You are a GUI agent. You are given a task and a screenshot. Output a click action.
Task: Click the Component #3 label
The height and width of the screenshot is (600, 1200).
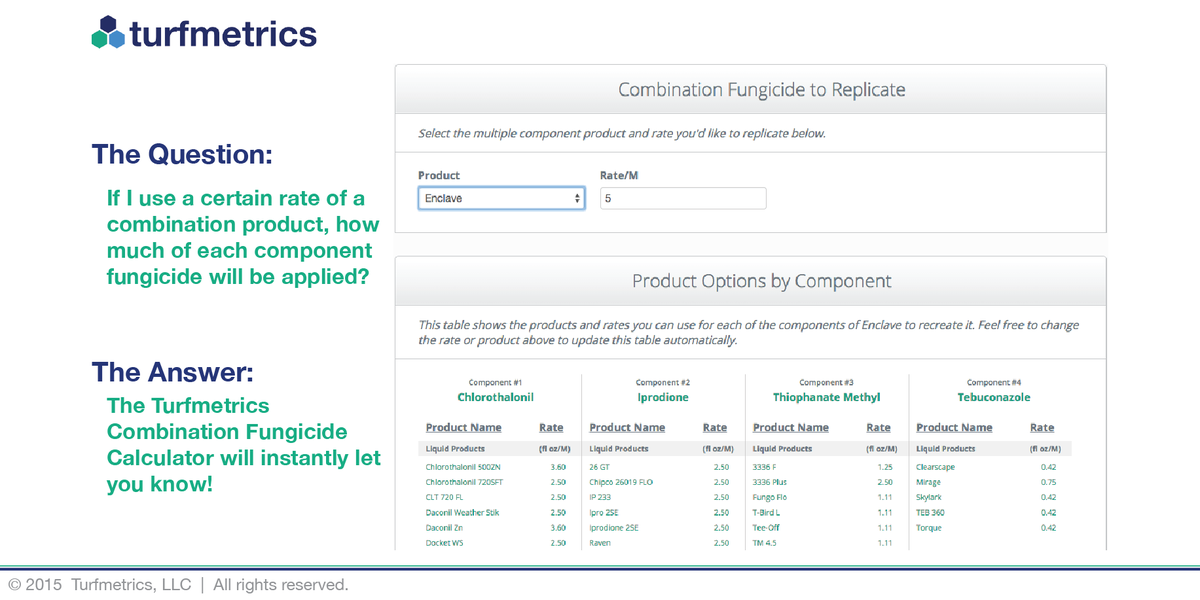point(826,382)
